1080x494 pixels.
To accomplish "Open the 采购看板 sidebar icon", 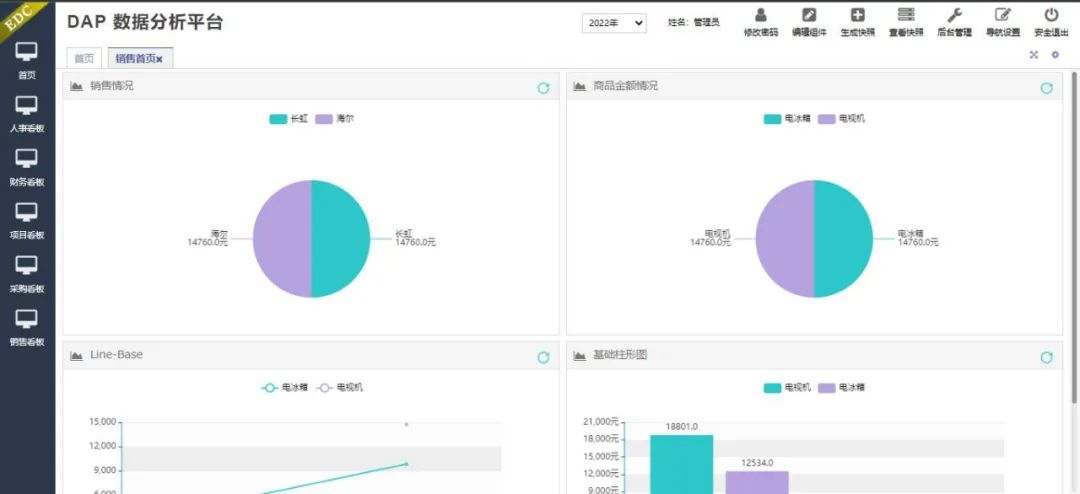I will click(27, 266).
